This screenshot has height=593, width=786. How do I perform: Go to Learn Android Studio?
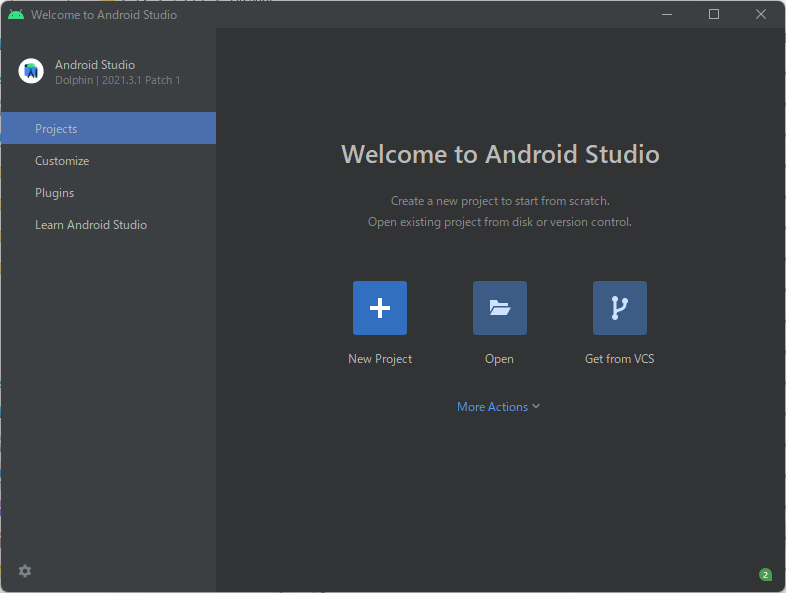tap(108, 225)
